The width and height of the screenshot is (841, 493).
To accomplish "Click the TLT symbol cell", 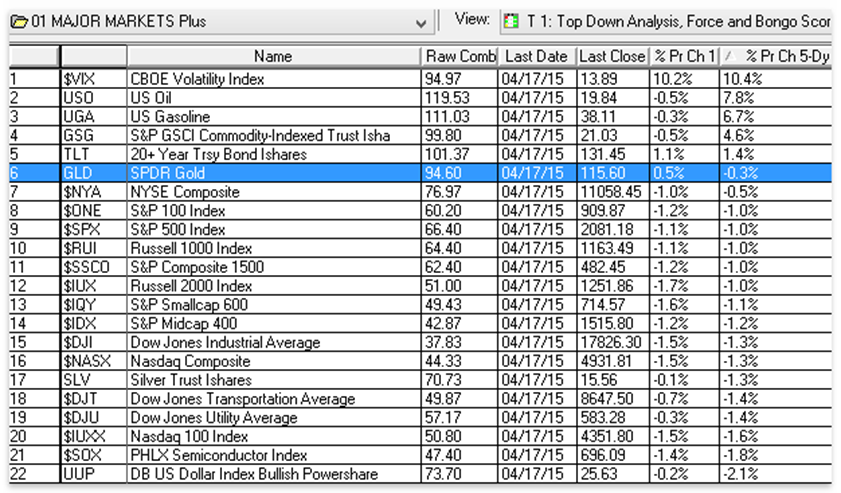I will coord(94,154).
